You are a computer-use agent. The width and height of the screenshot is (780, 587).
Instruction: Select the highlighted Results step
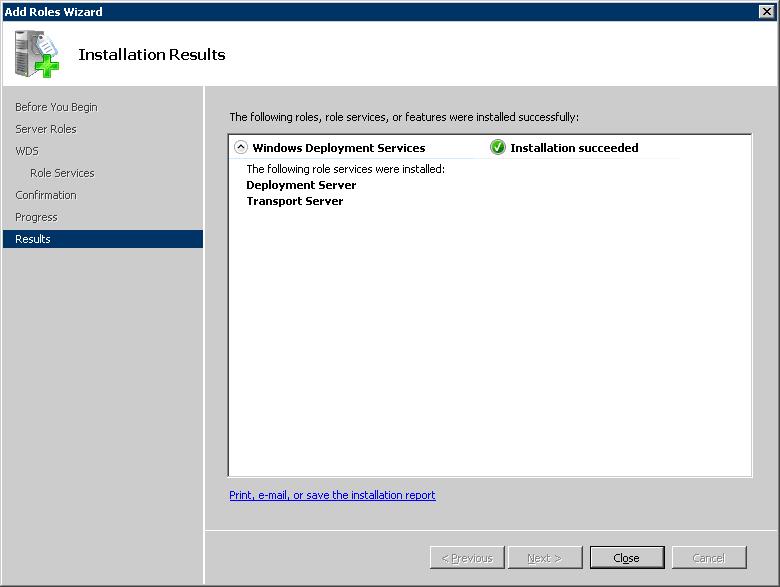coord(102,239)
